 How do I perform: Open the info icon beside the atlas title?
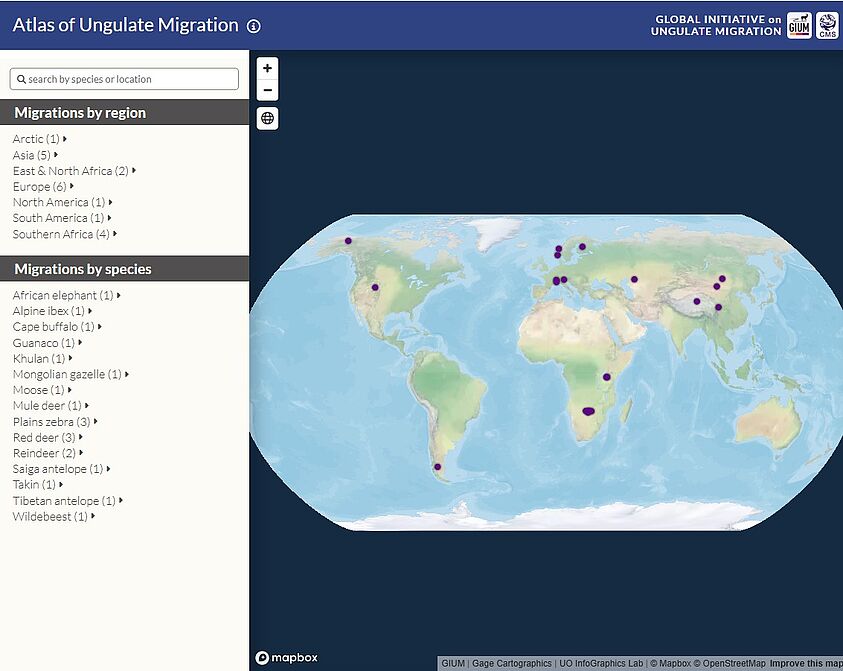pos(254,26)
